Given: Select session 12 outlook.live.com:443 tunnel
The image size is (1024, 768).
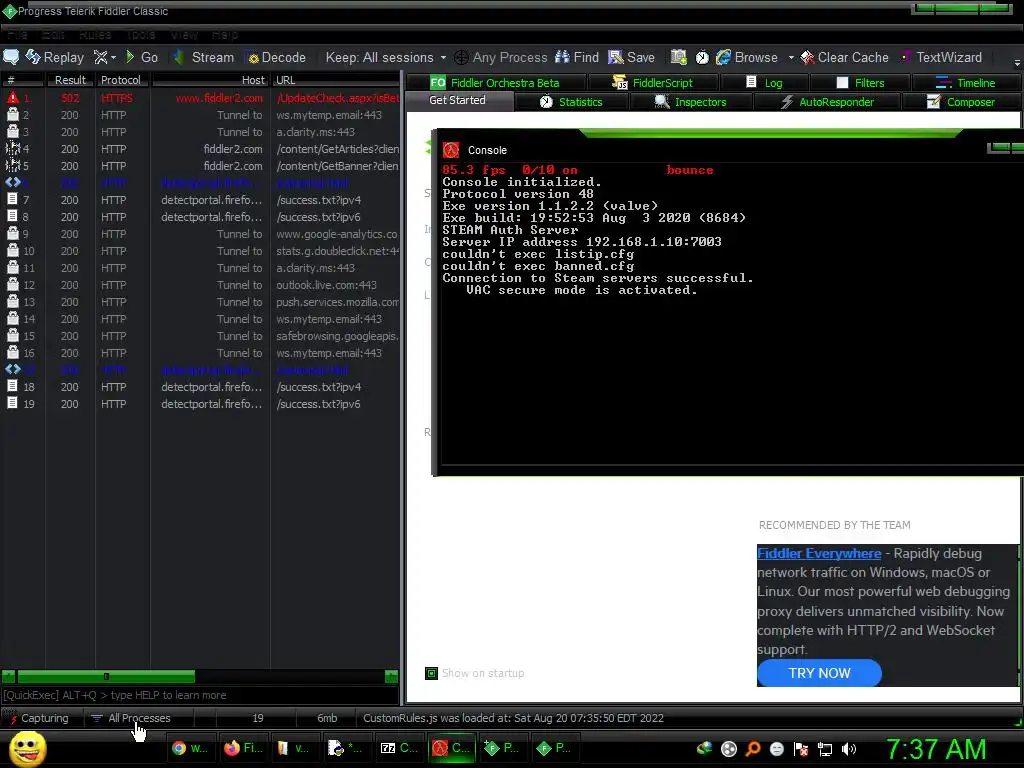Looking at the screenshot, I should 200,285.
